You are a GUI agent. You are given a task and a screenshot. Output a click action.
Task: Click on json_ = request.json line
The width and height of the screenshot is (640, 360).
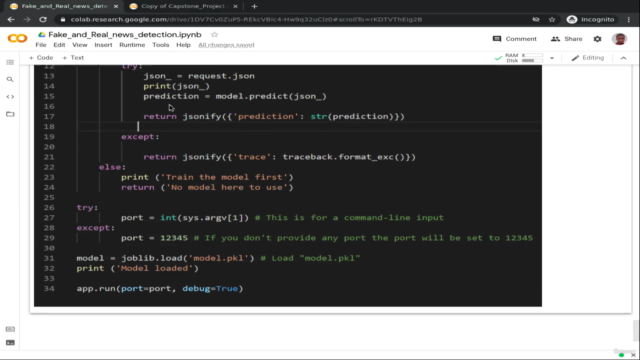click(199, 76)
